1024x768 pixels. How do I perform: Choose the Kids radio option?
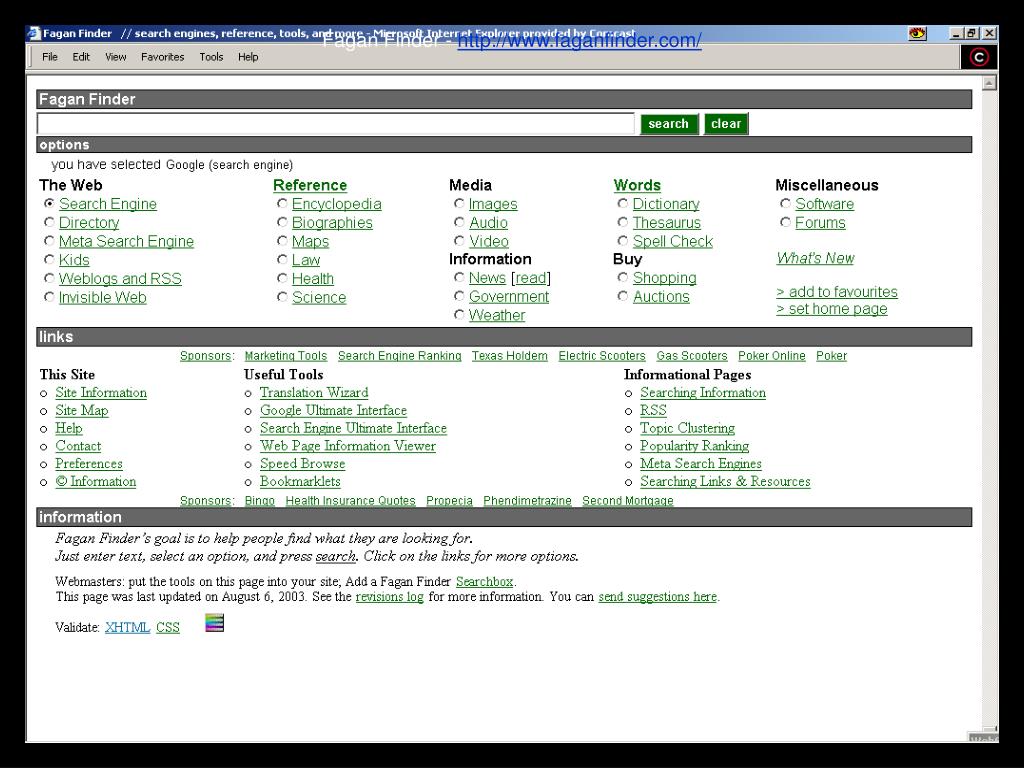click(49, 260)
